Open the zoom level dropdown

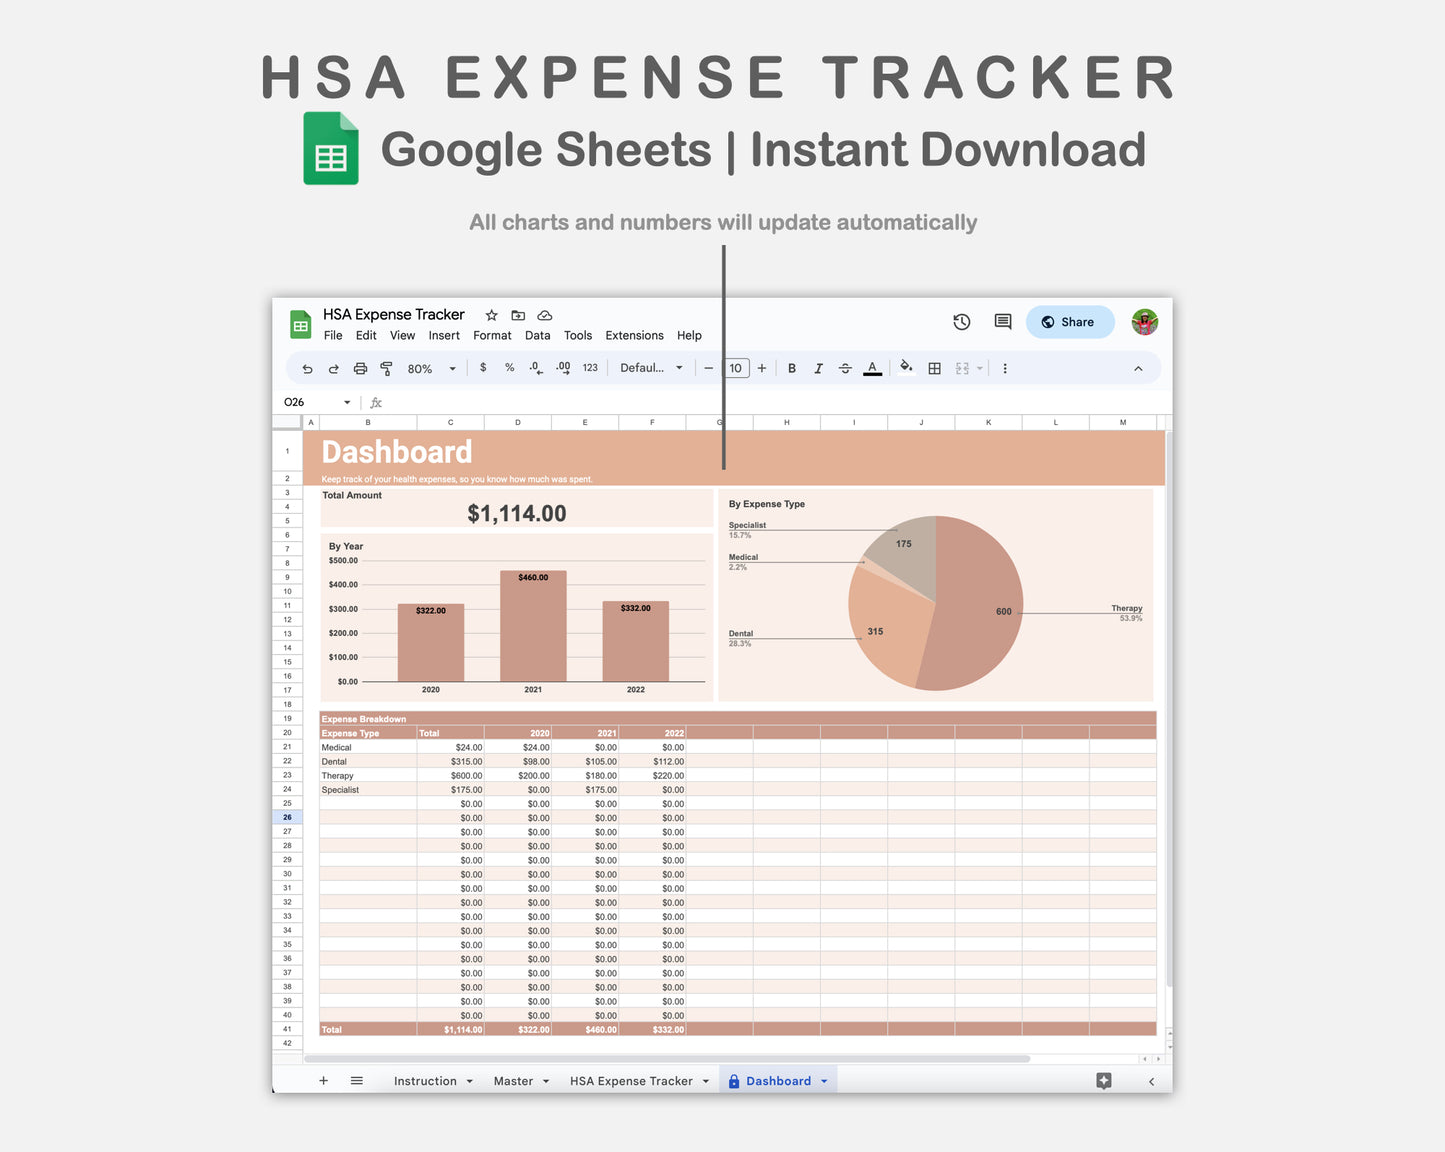pos(430,368)
